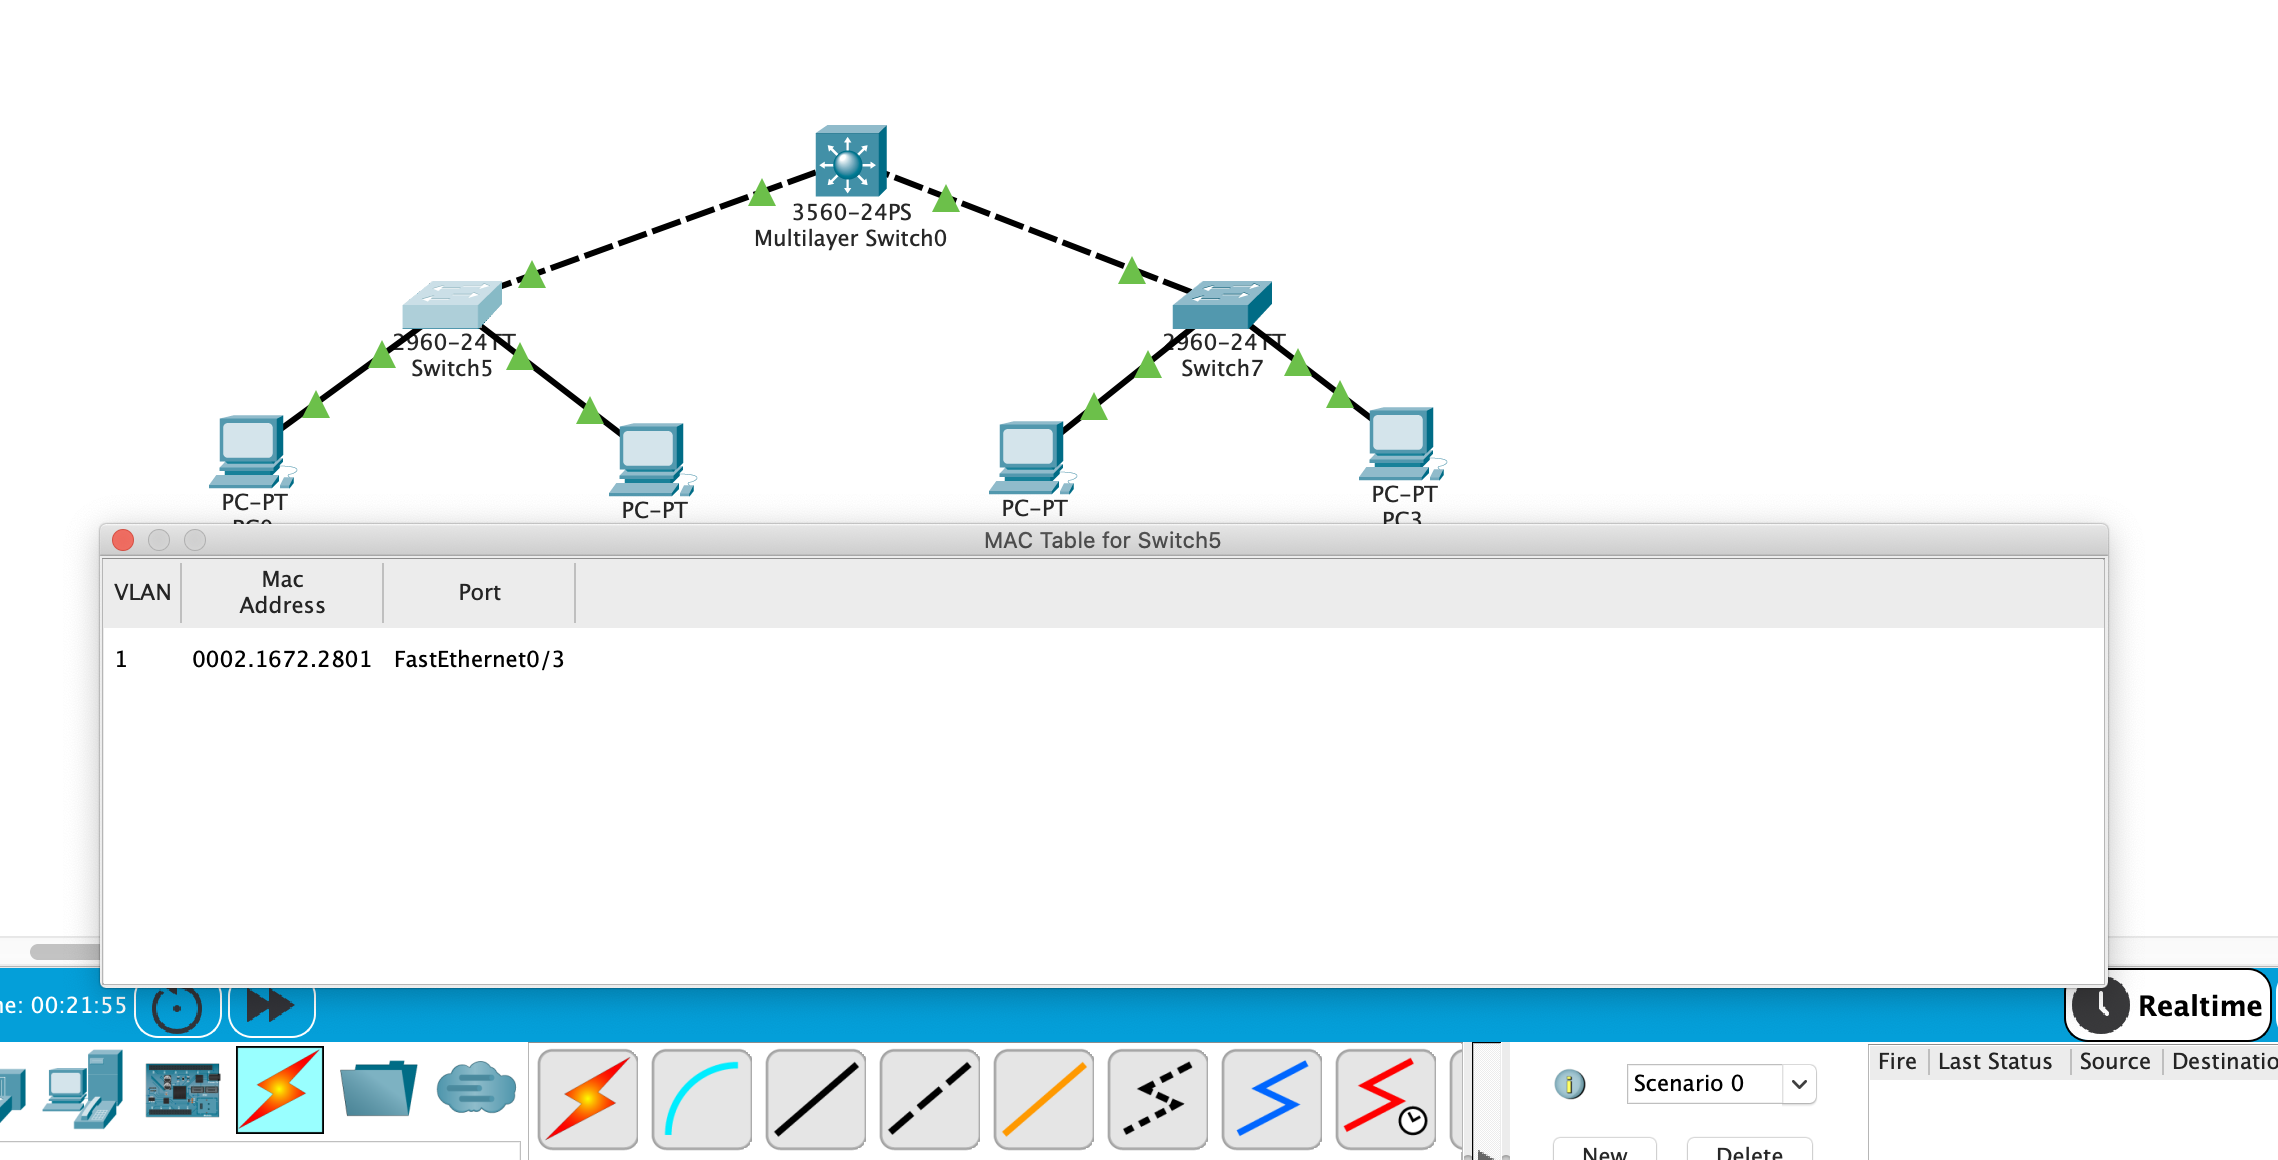Click the Fire column header
The height and width of the screenshot is (1160, 2278).
click(1897, 1061)
